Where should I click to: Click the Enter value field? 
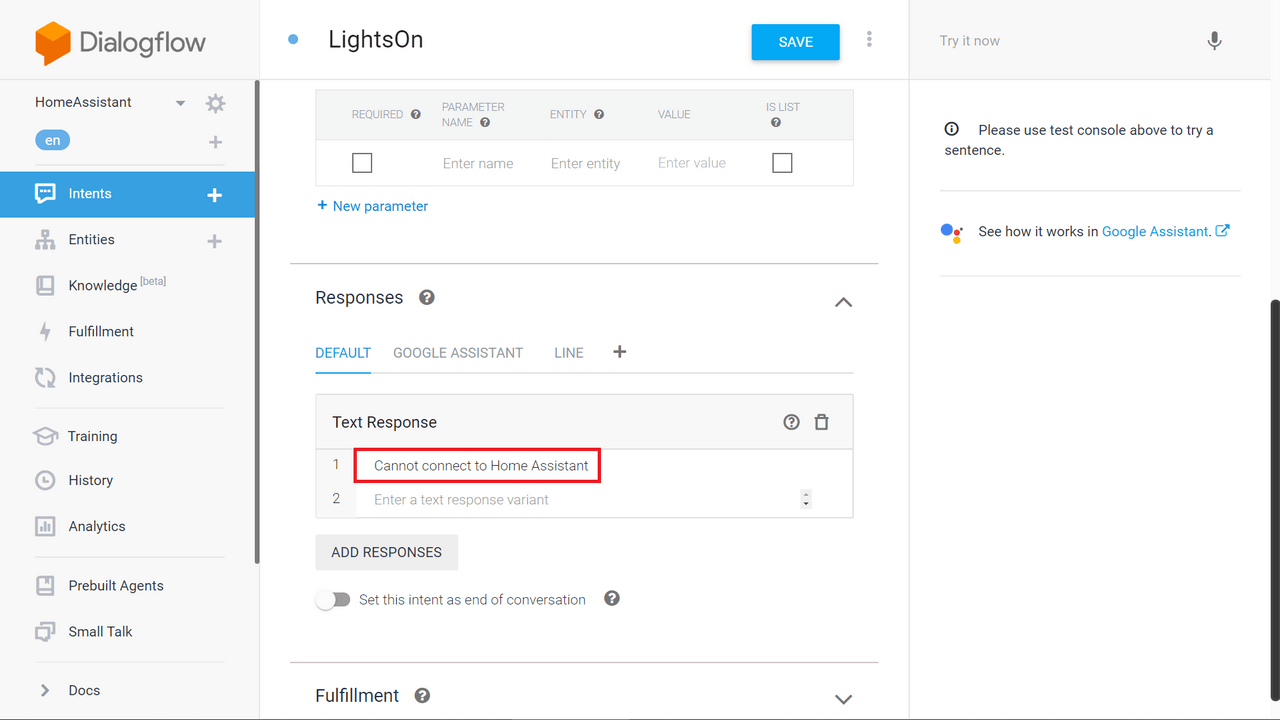(692, 163)
